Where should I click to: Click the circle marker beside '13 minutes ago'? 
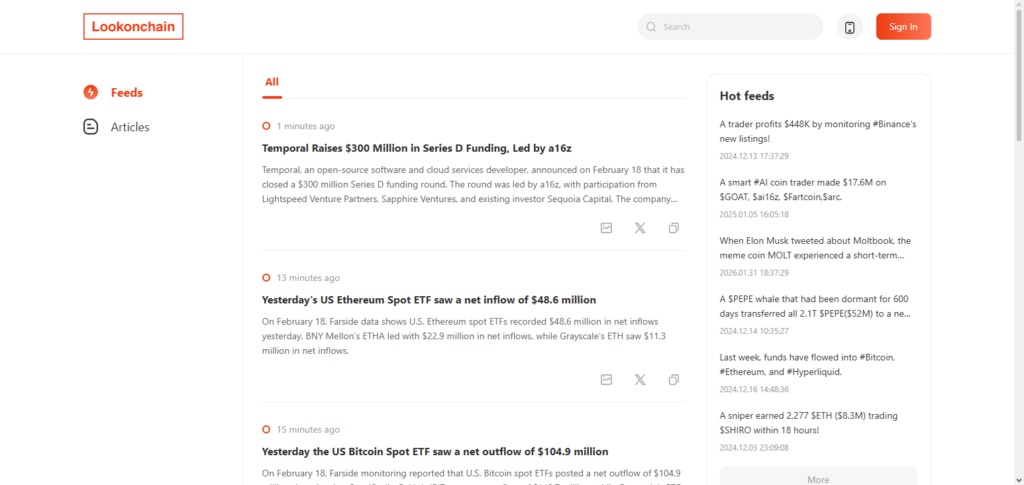click(266, 278)
